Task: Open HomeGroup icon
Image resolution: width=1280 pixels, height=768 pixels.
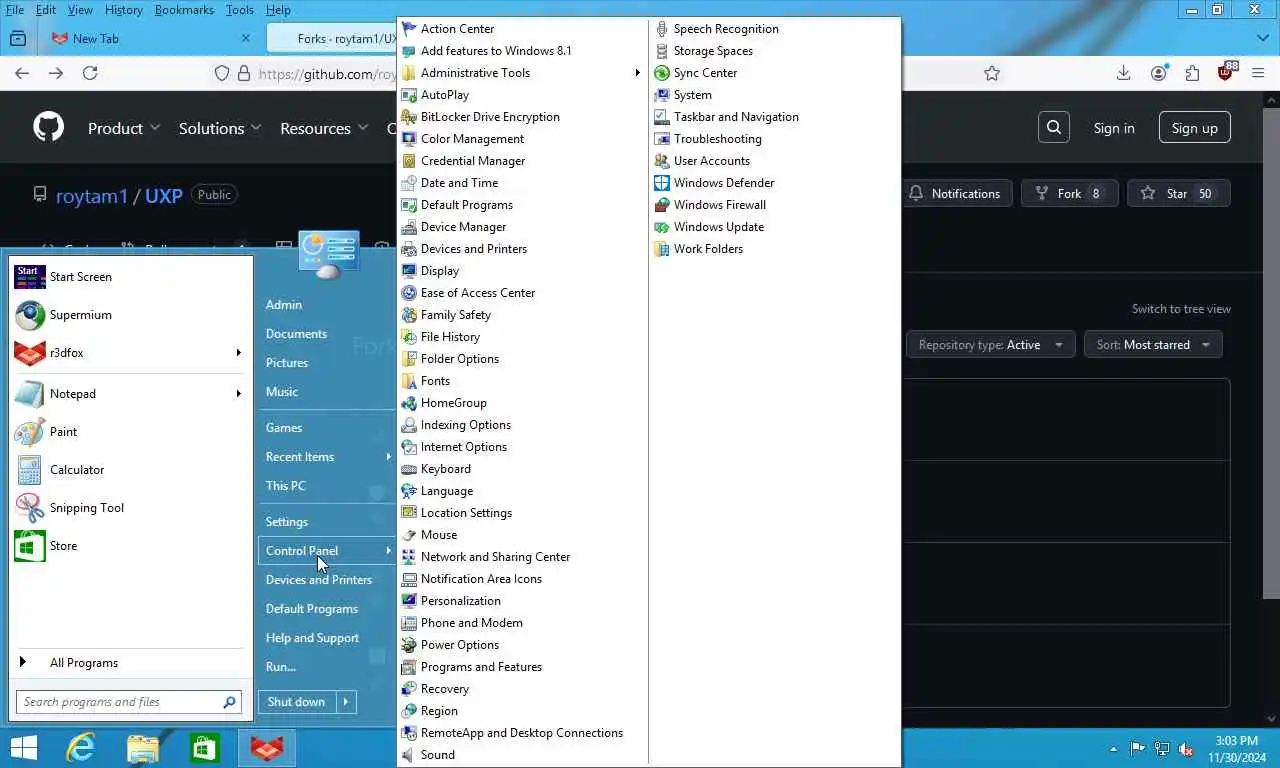Action: tap(409, 403)
